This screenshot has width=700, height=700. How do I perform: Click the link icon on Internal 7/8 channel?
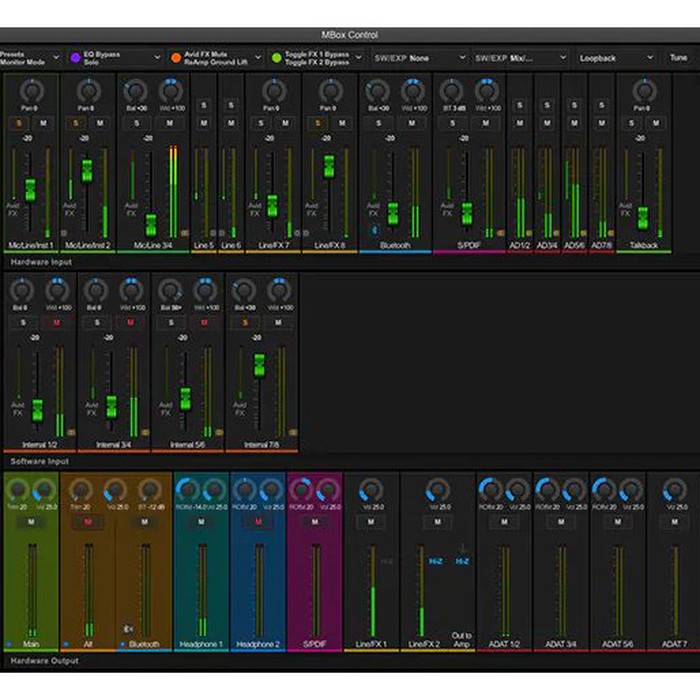coord(293,432)
